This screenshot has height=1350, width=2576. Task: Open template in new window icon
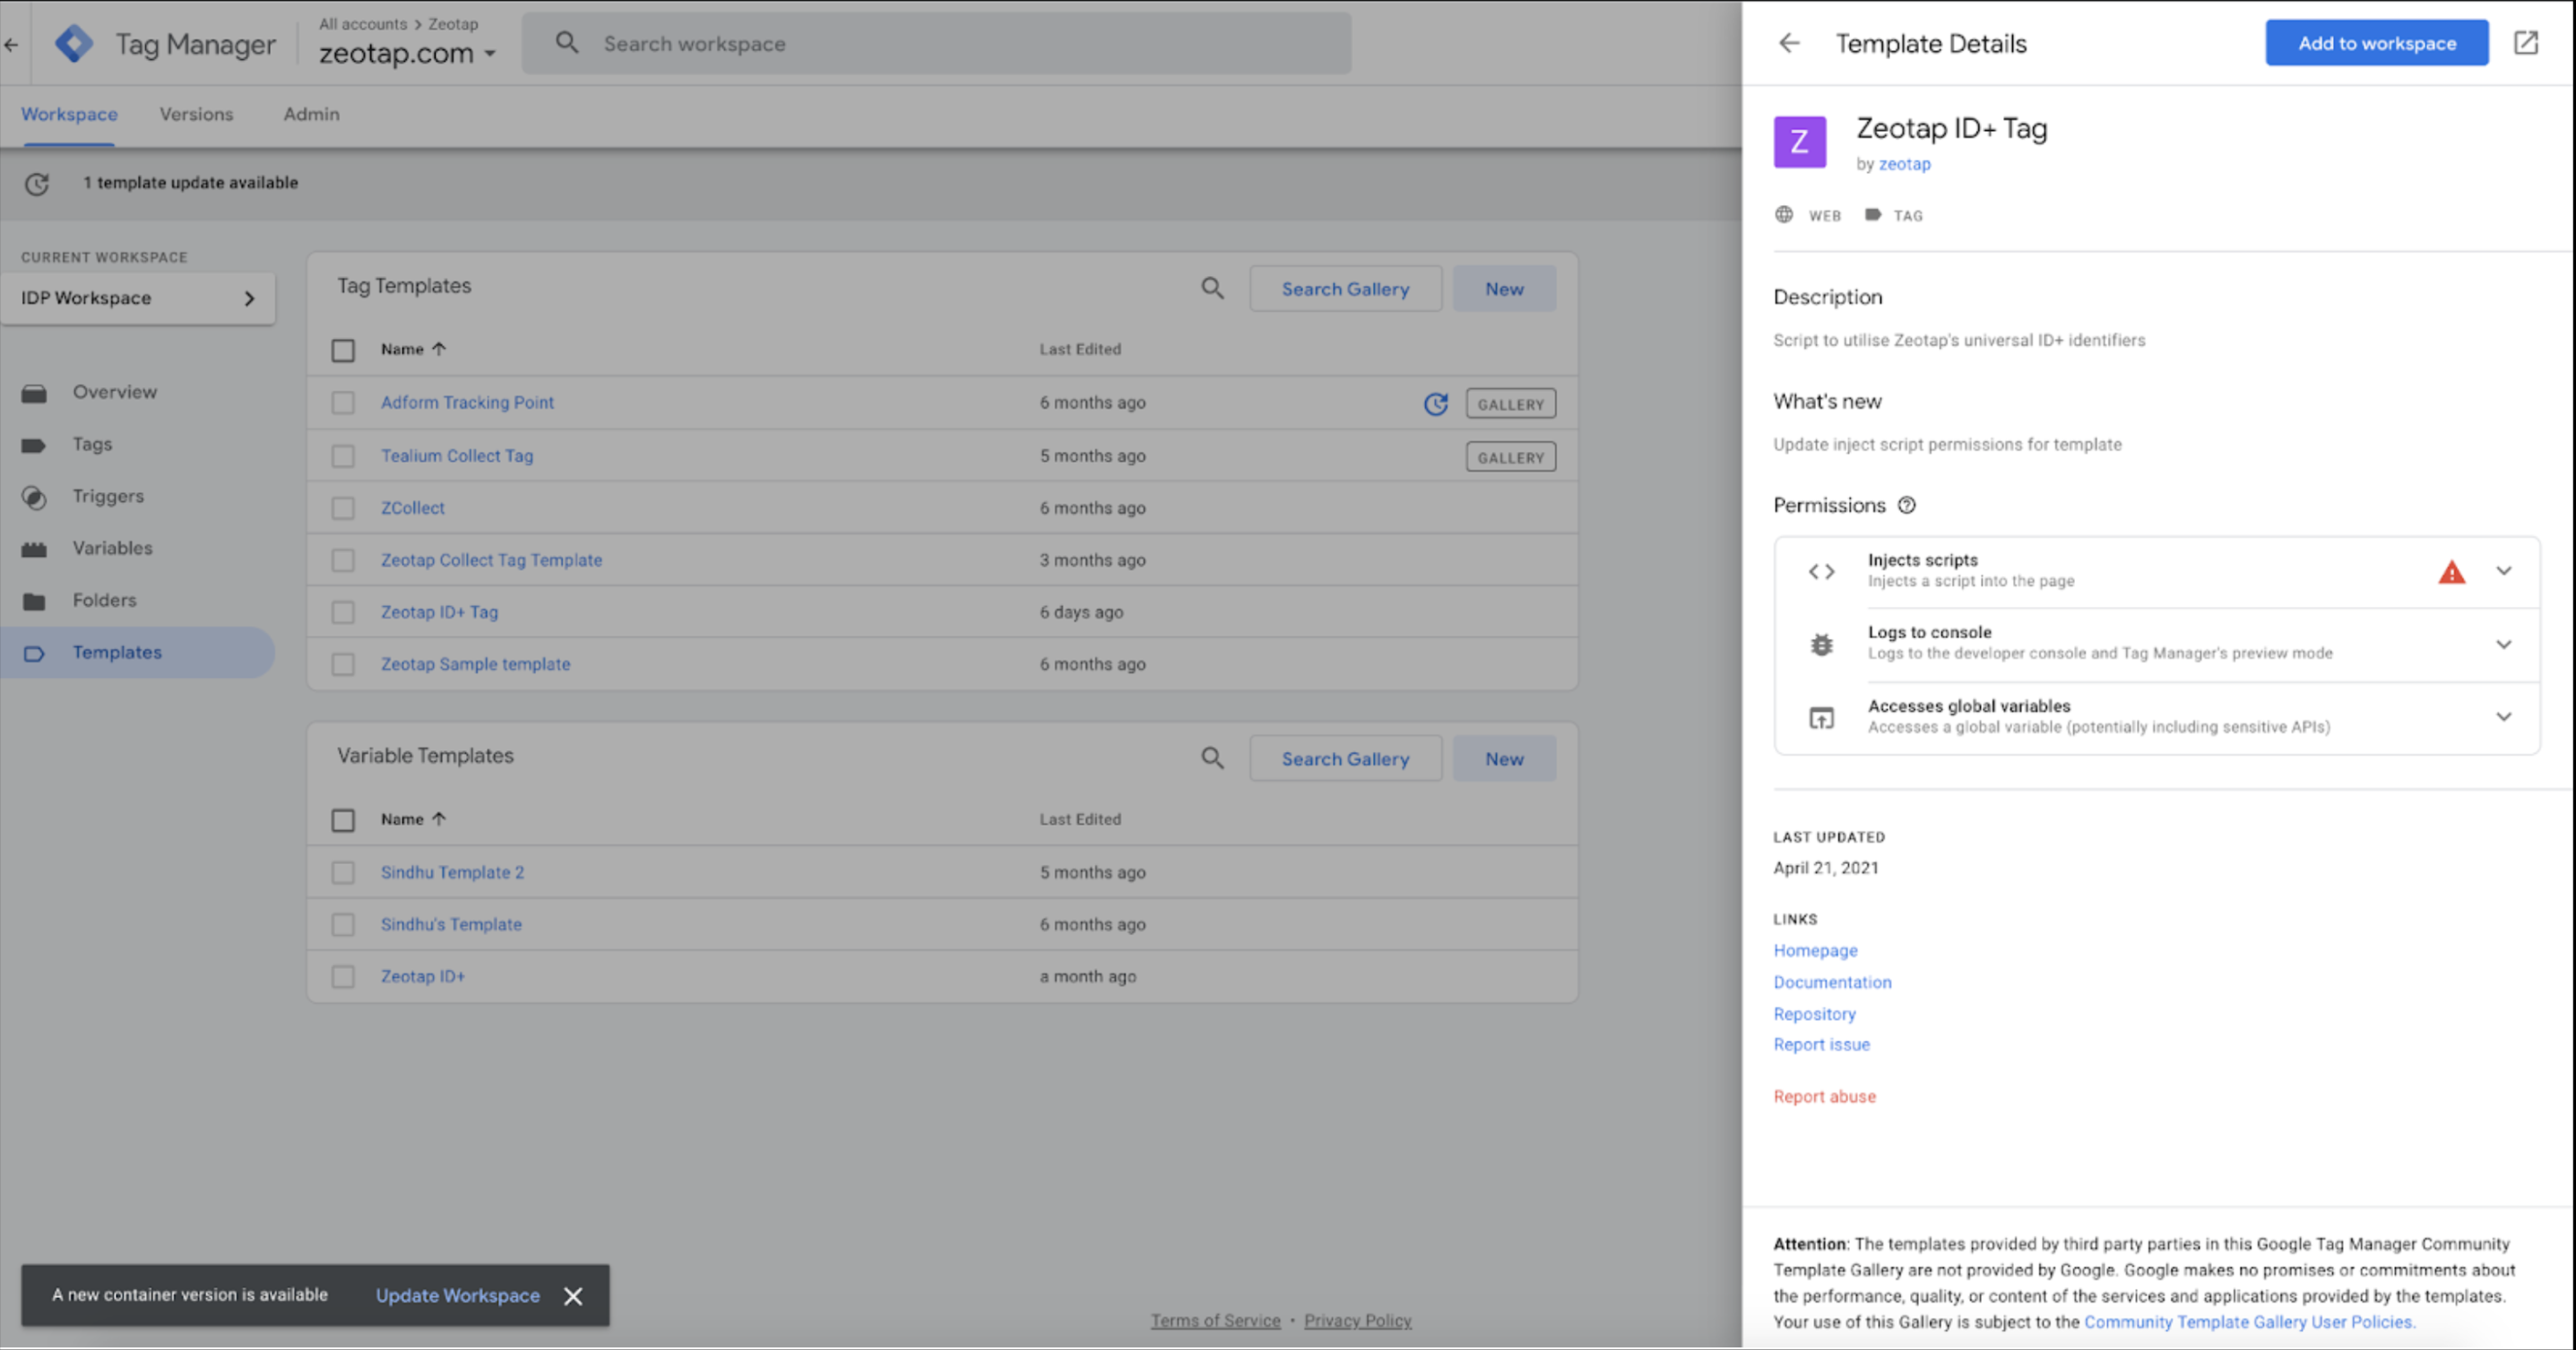tap(2525, 43)
